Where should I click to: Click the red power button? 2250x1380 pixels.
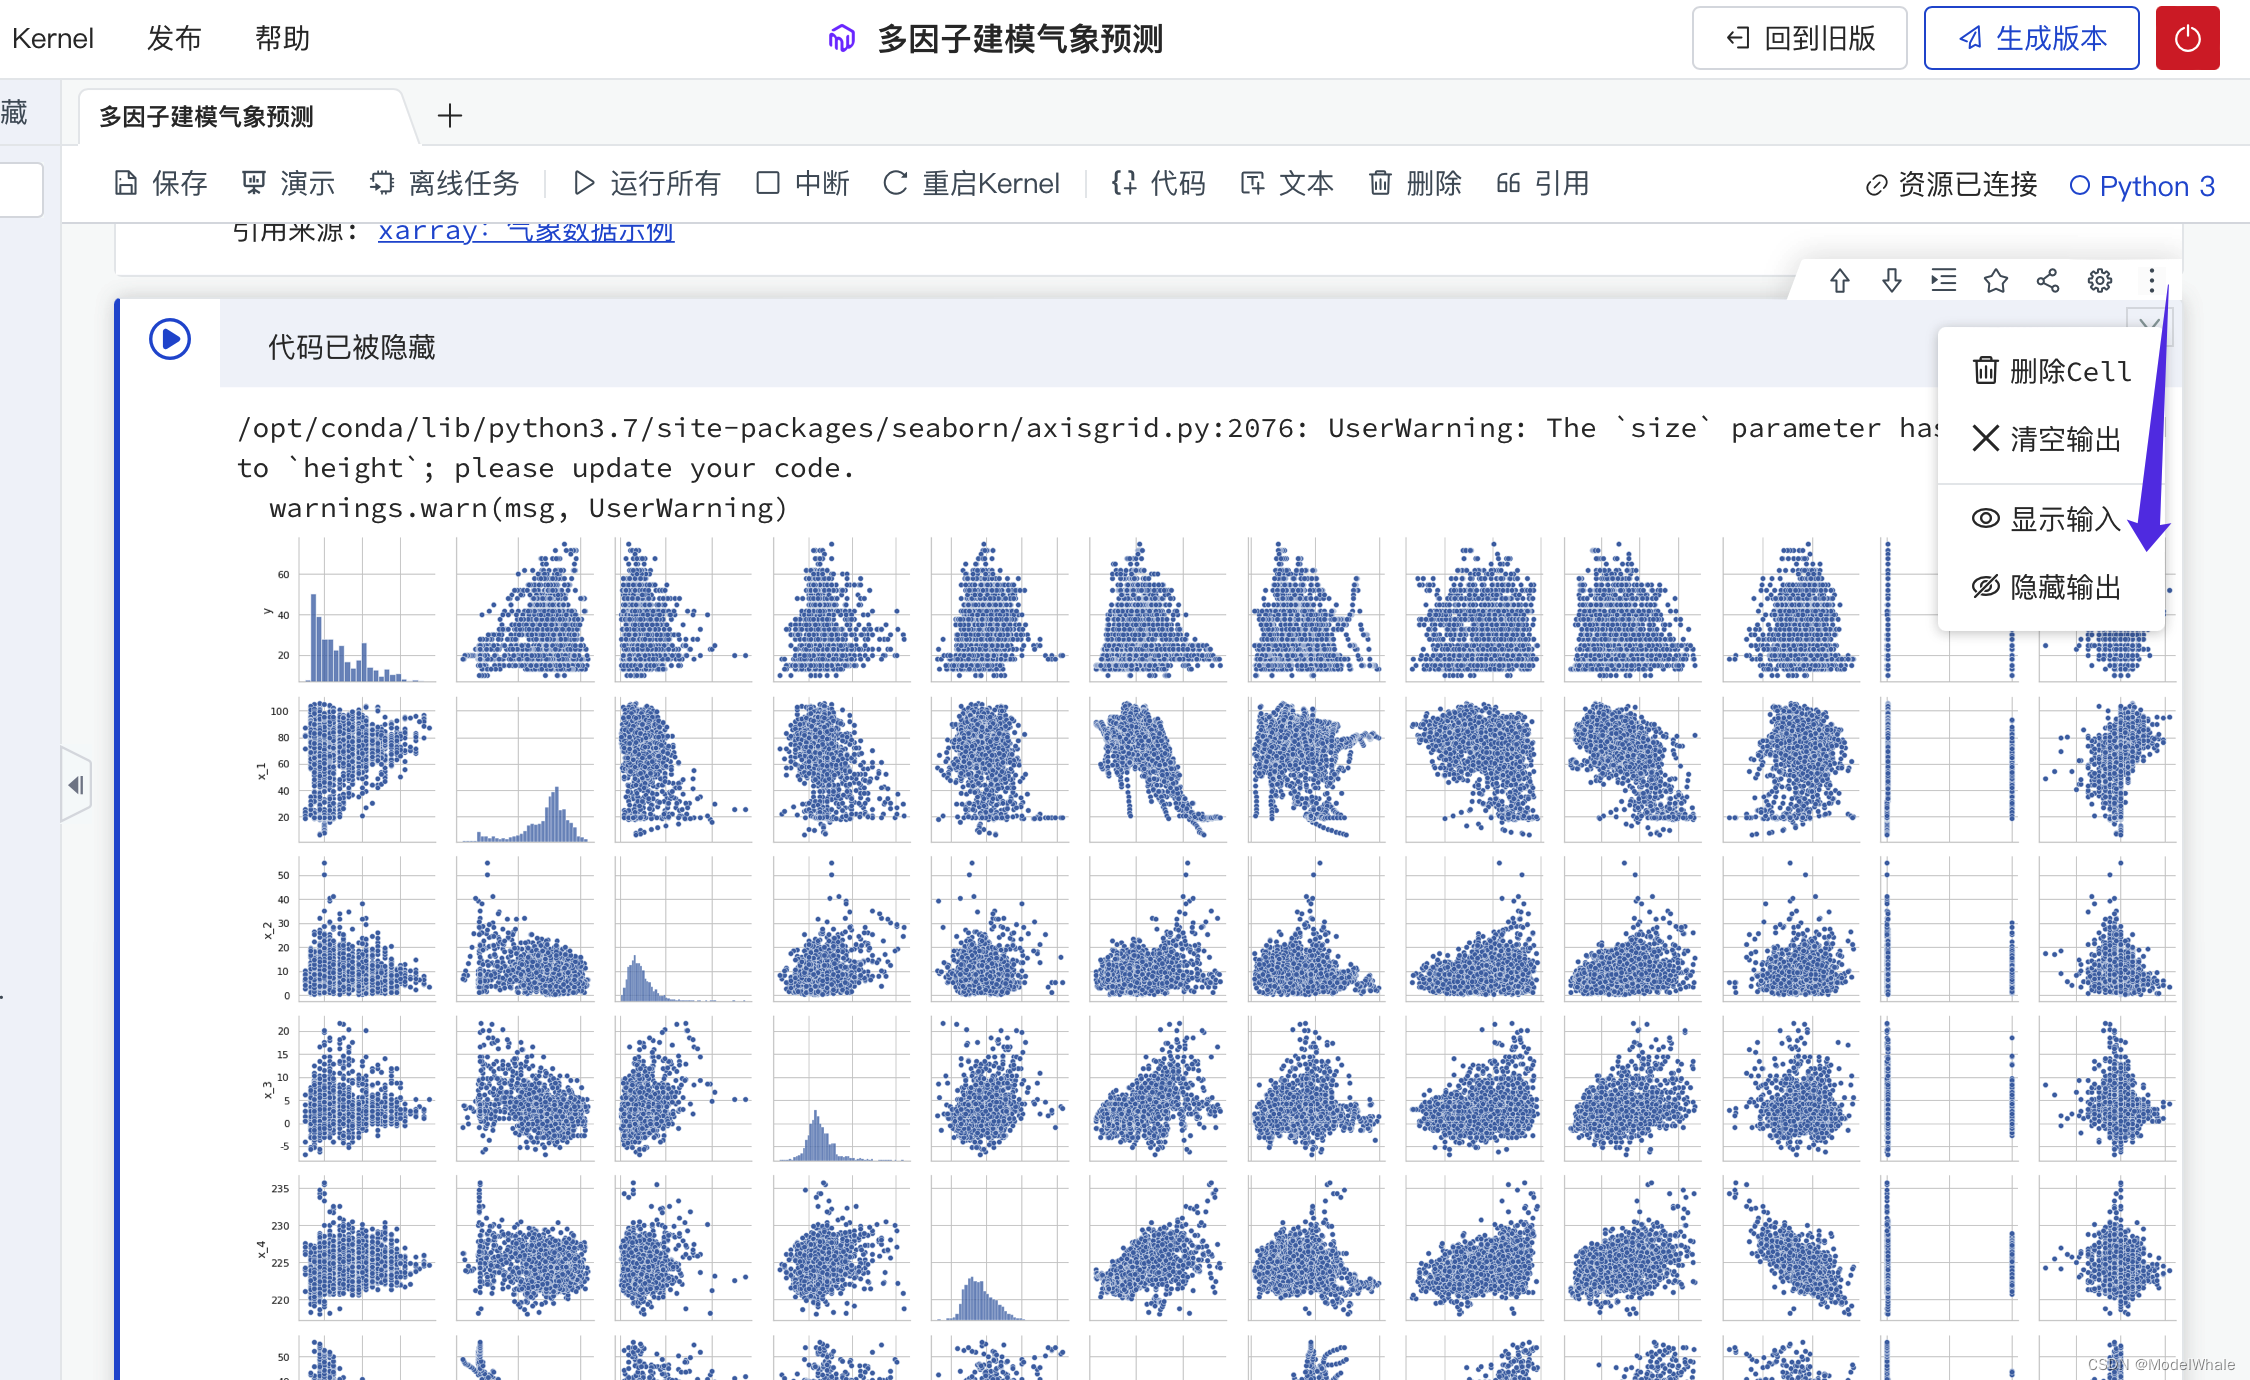point(2187,39)
